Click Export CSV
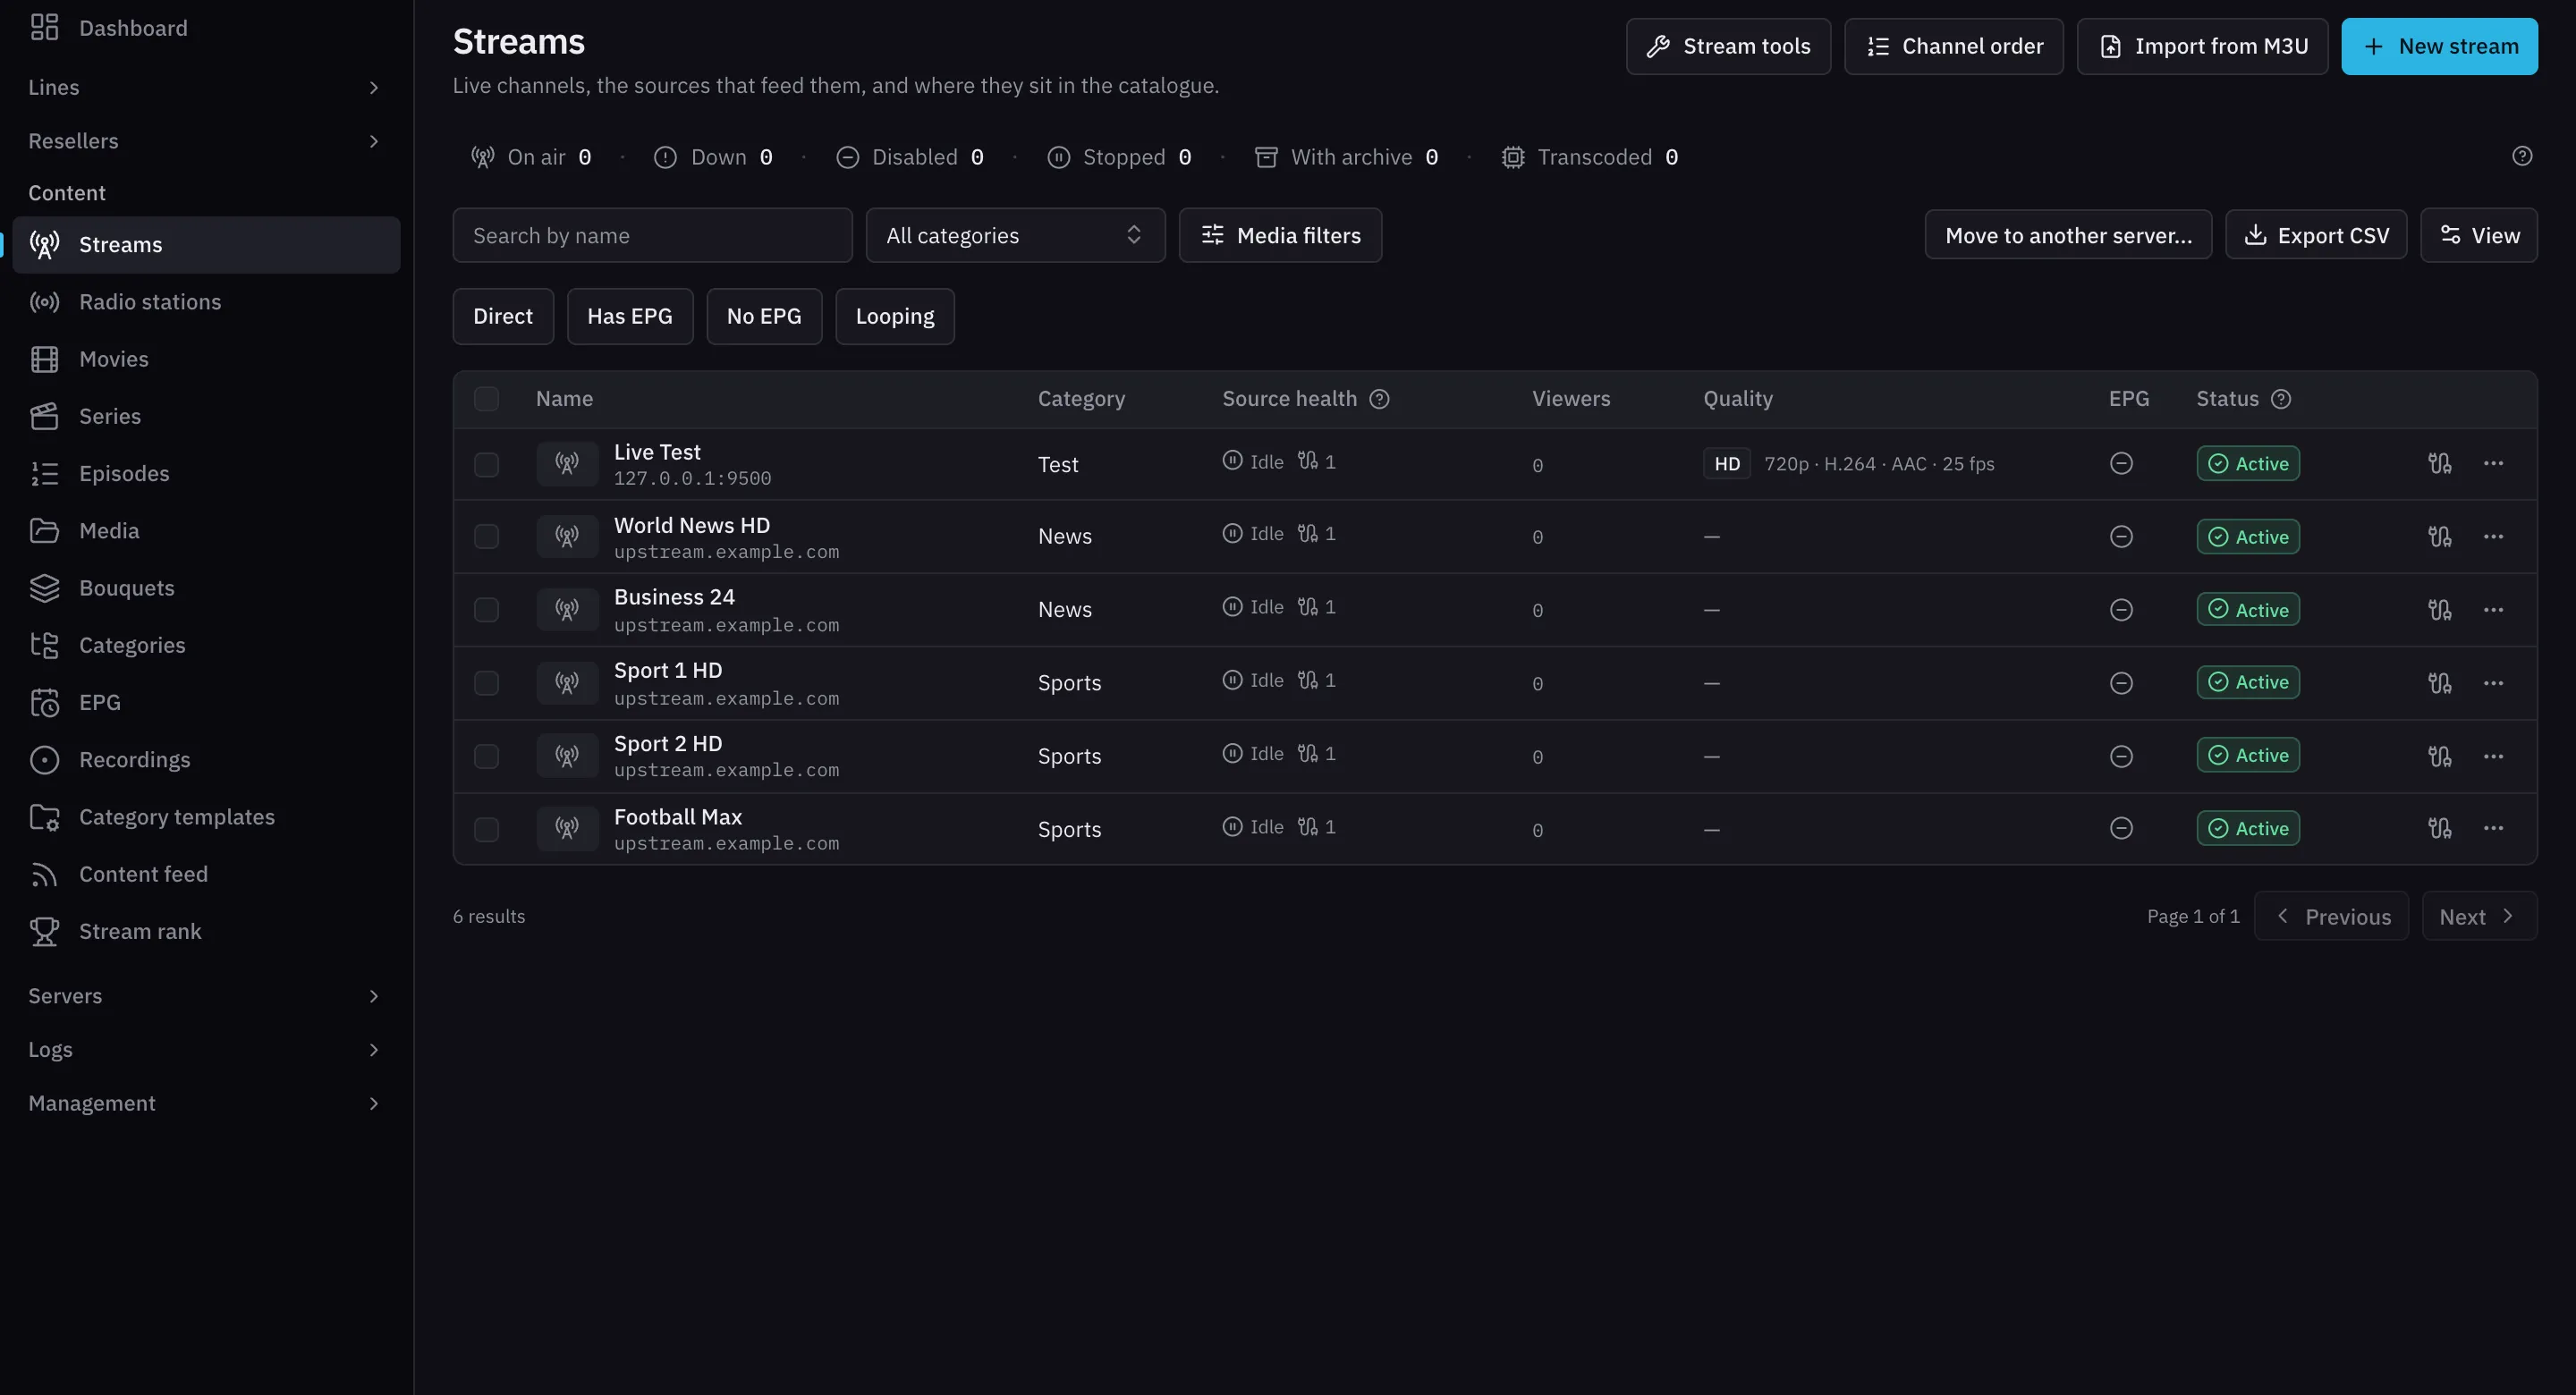The height and width of the screenshot is (1395, 2576). click(x=2316, y=235)
